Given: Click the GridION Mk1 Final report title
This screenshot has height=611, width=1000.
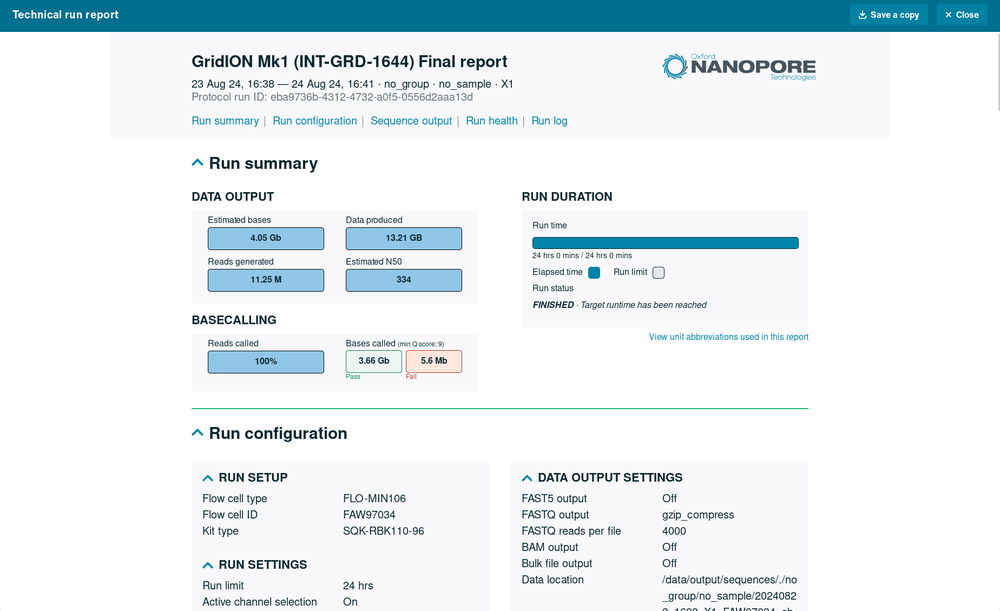Looking at the screenshot, I should tap(349, 61).
